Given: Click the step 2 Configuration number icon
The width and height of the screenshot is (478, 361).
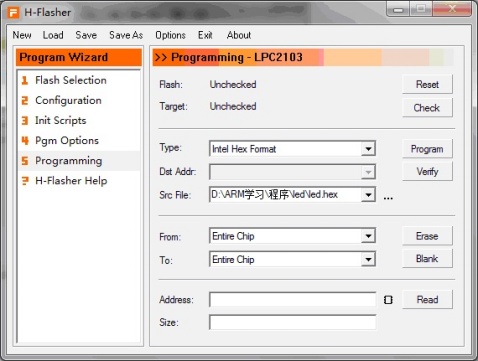Looking at the screenshot, I should click(25, 100).
